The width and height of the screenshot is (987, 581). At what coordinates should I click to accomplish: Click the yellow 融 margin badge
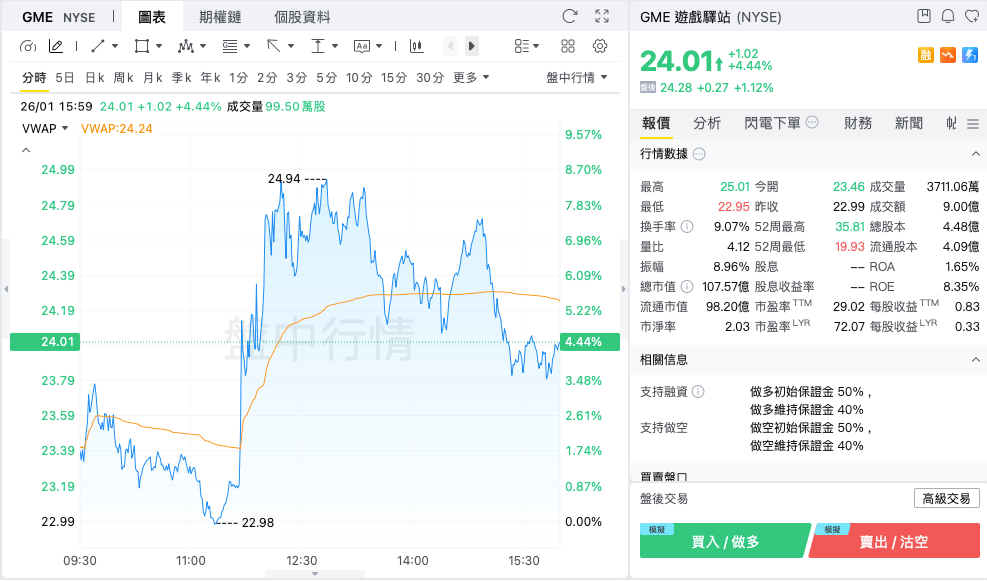(x=925, y=55)
